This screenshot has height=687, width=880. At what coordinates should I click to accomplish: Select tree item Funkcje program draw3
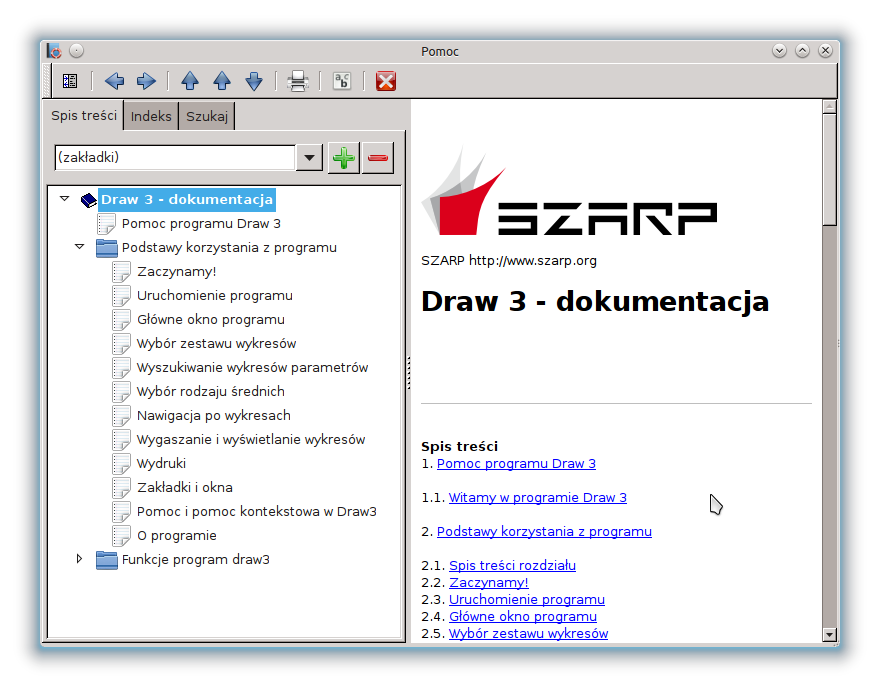196,560
